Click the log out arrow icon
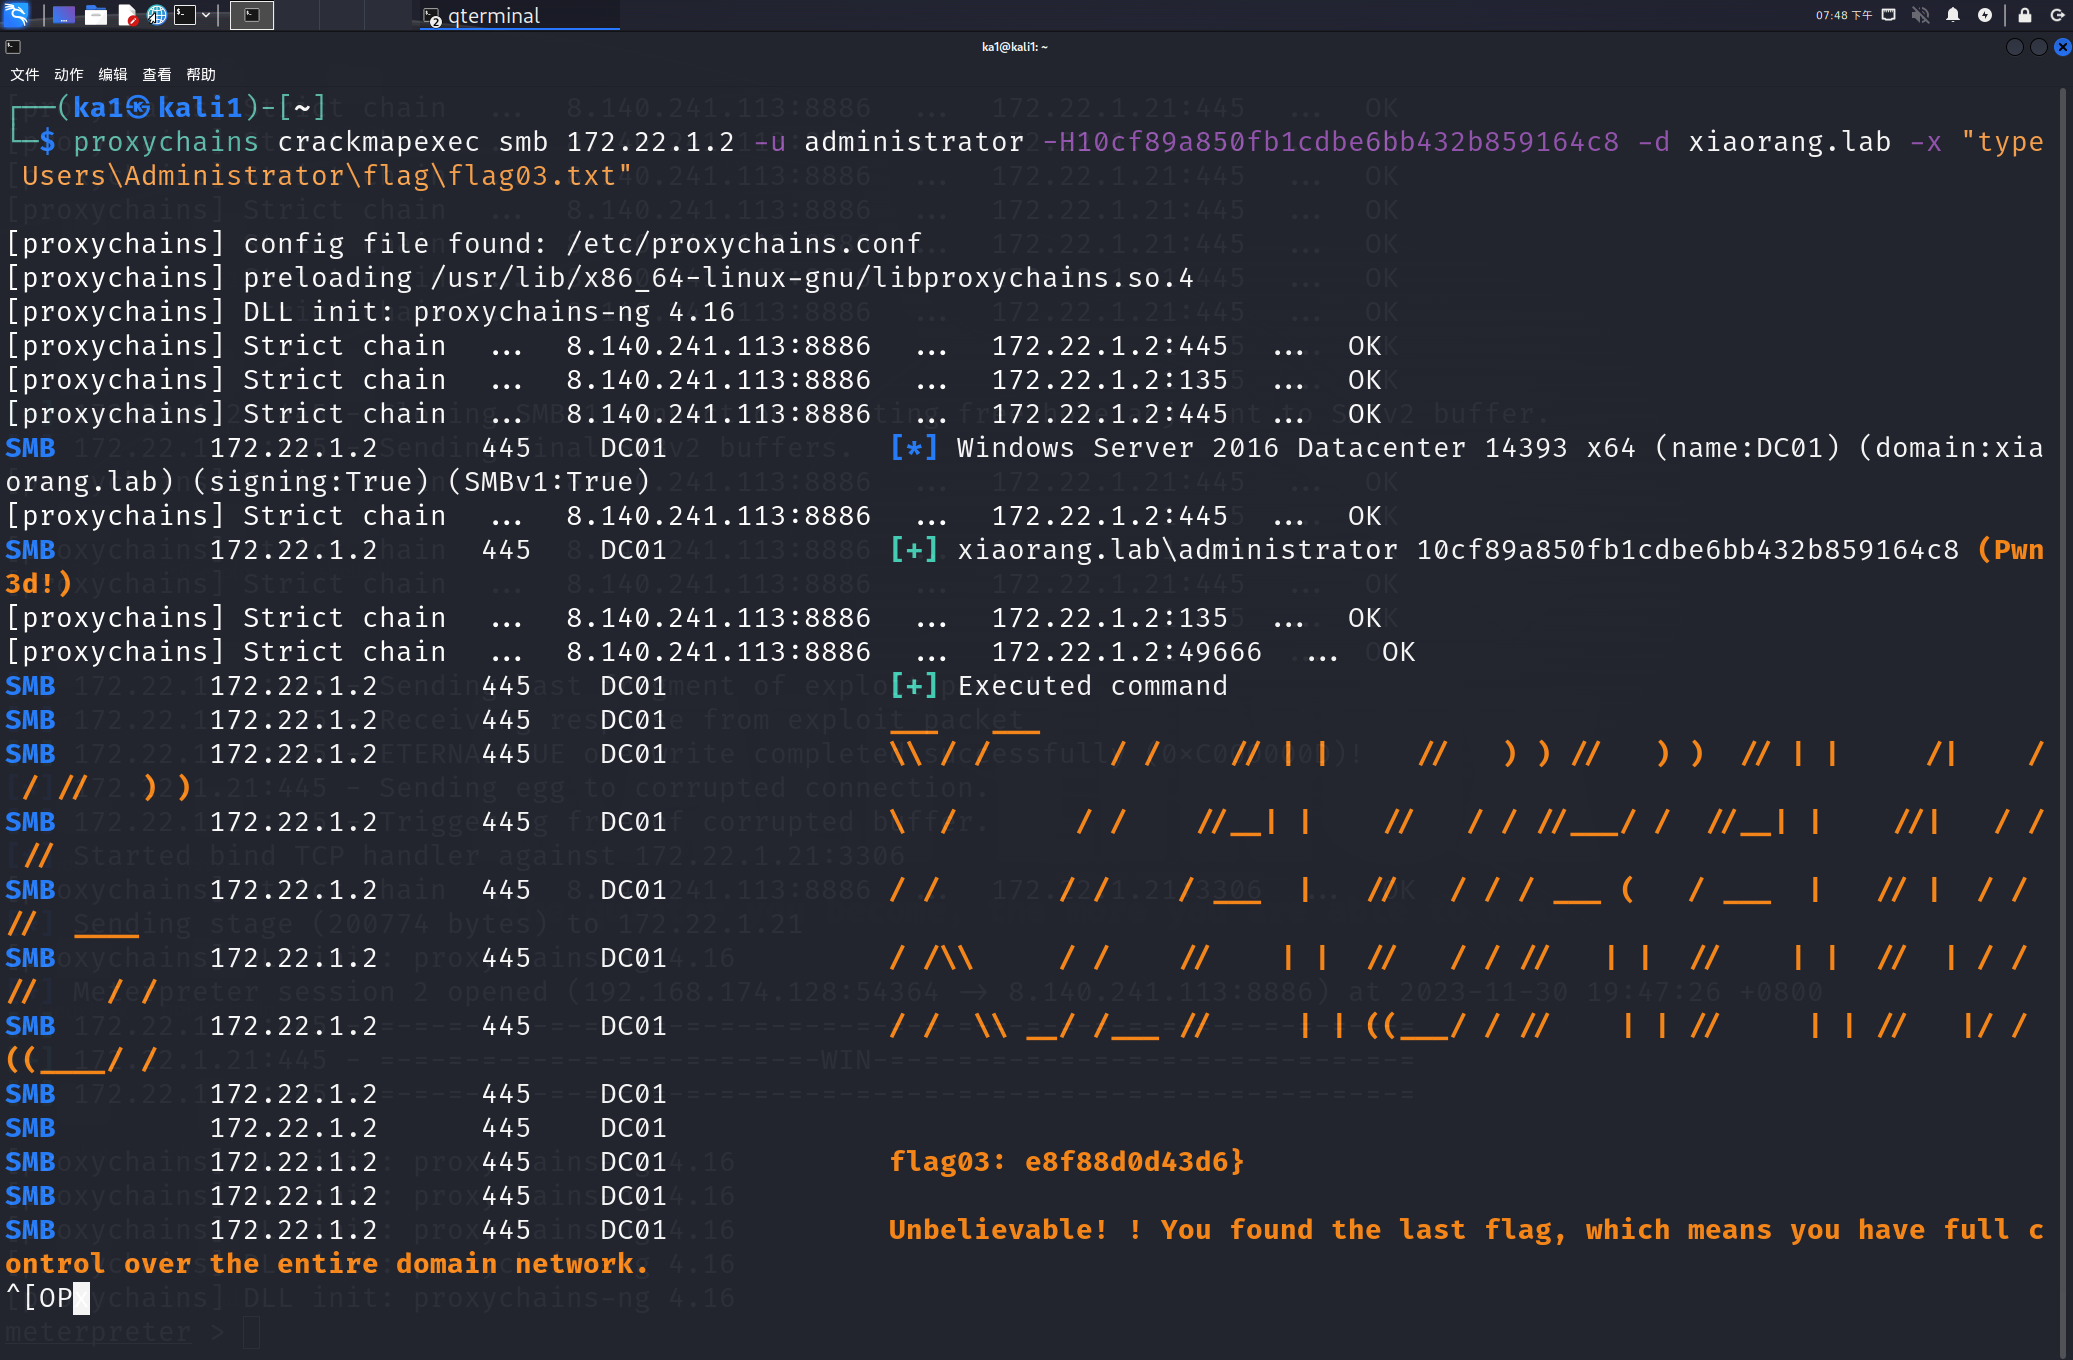This screenshot has height=1360, width=2073. [2057, 15]
